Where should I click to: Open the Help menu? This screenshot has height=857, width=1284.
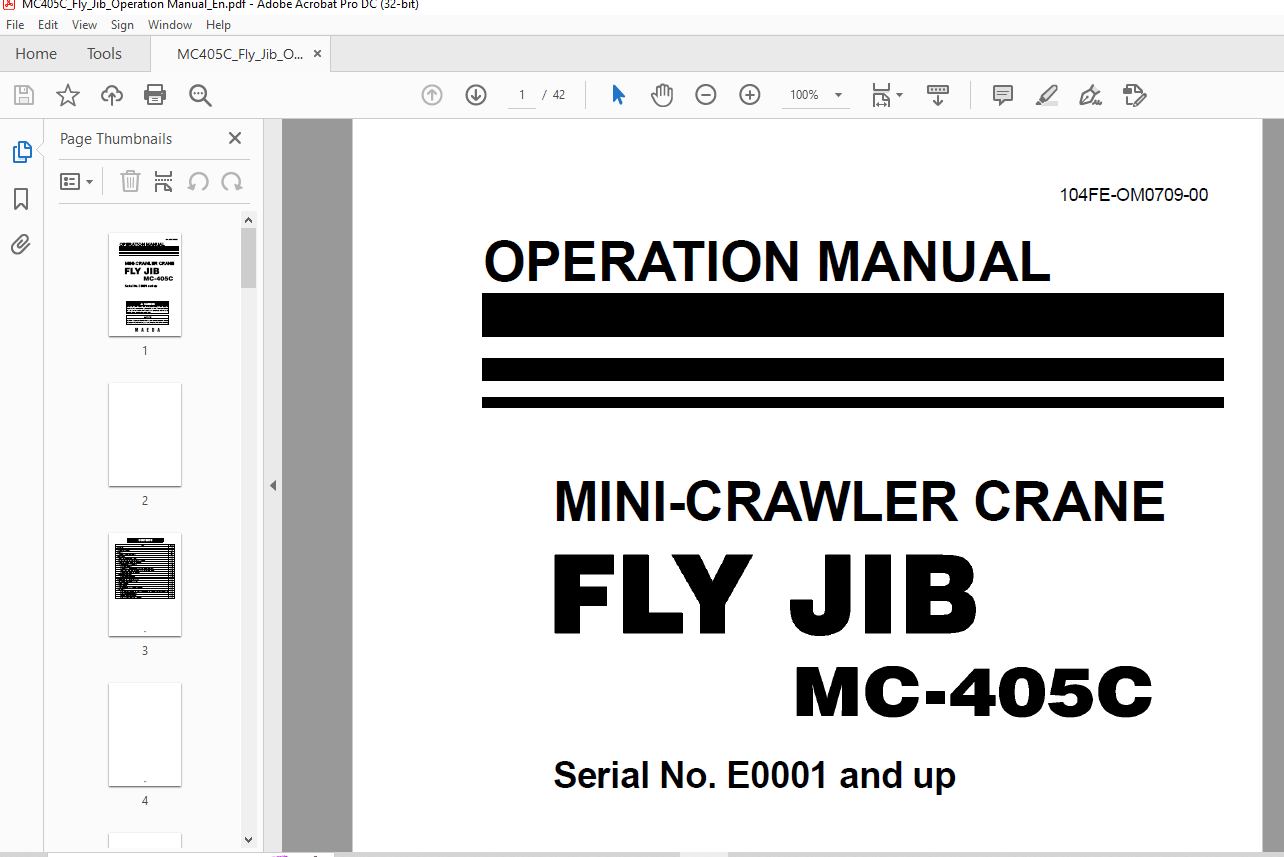[218, 25]
